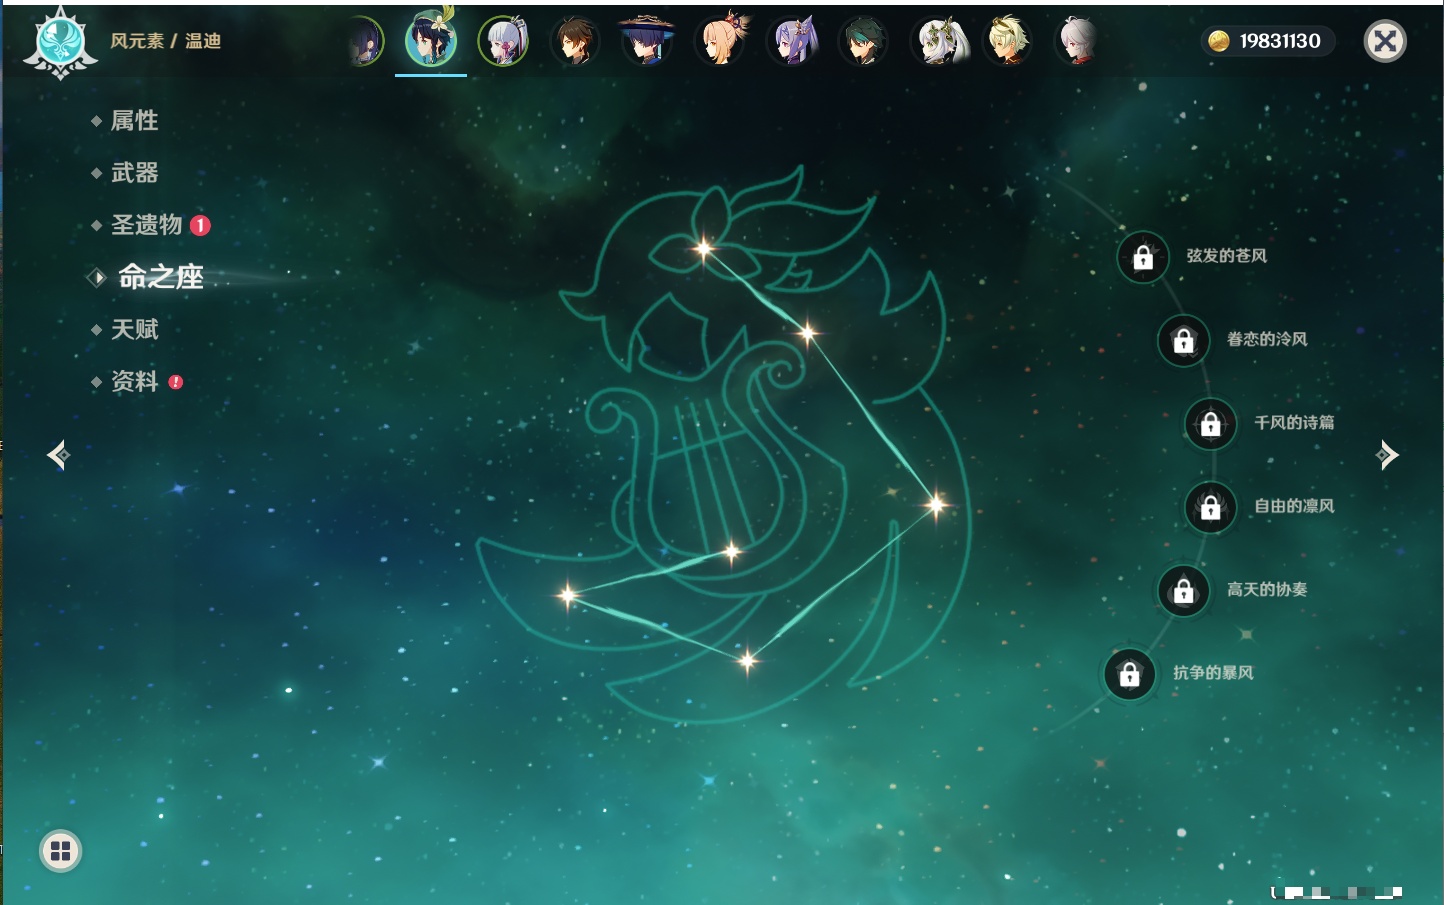Click the 眷恋的泠风 constellation label

[1267, 339]
